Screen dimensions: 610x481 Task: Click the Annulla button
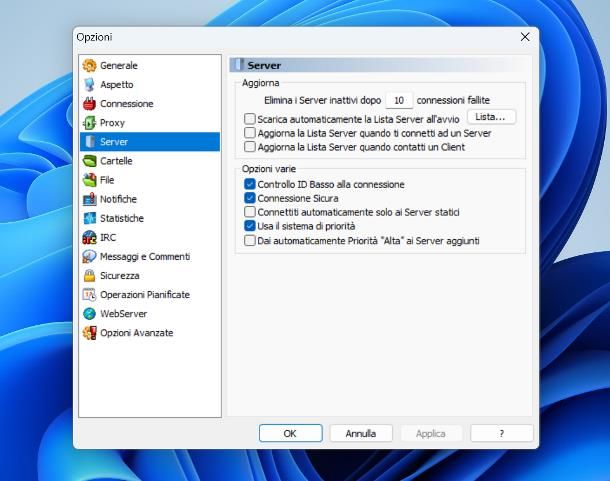pyautogui.click(x=361, y=434)
